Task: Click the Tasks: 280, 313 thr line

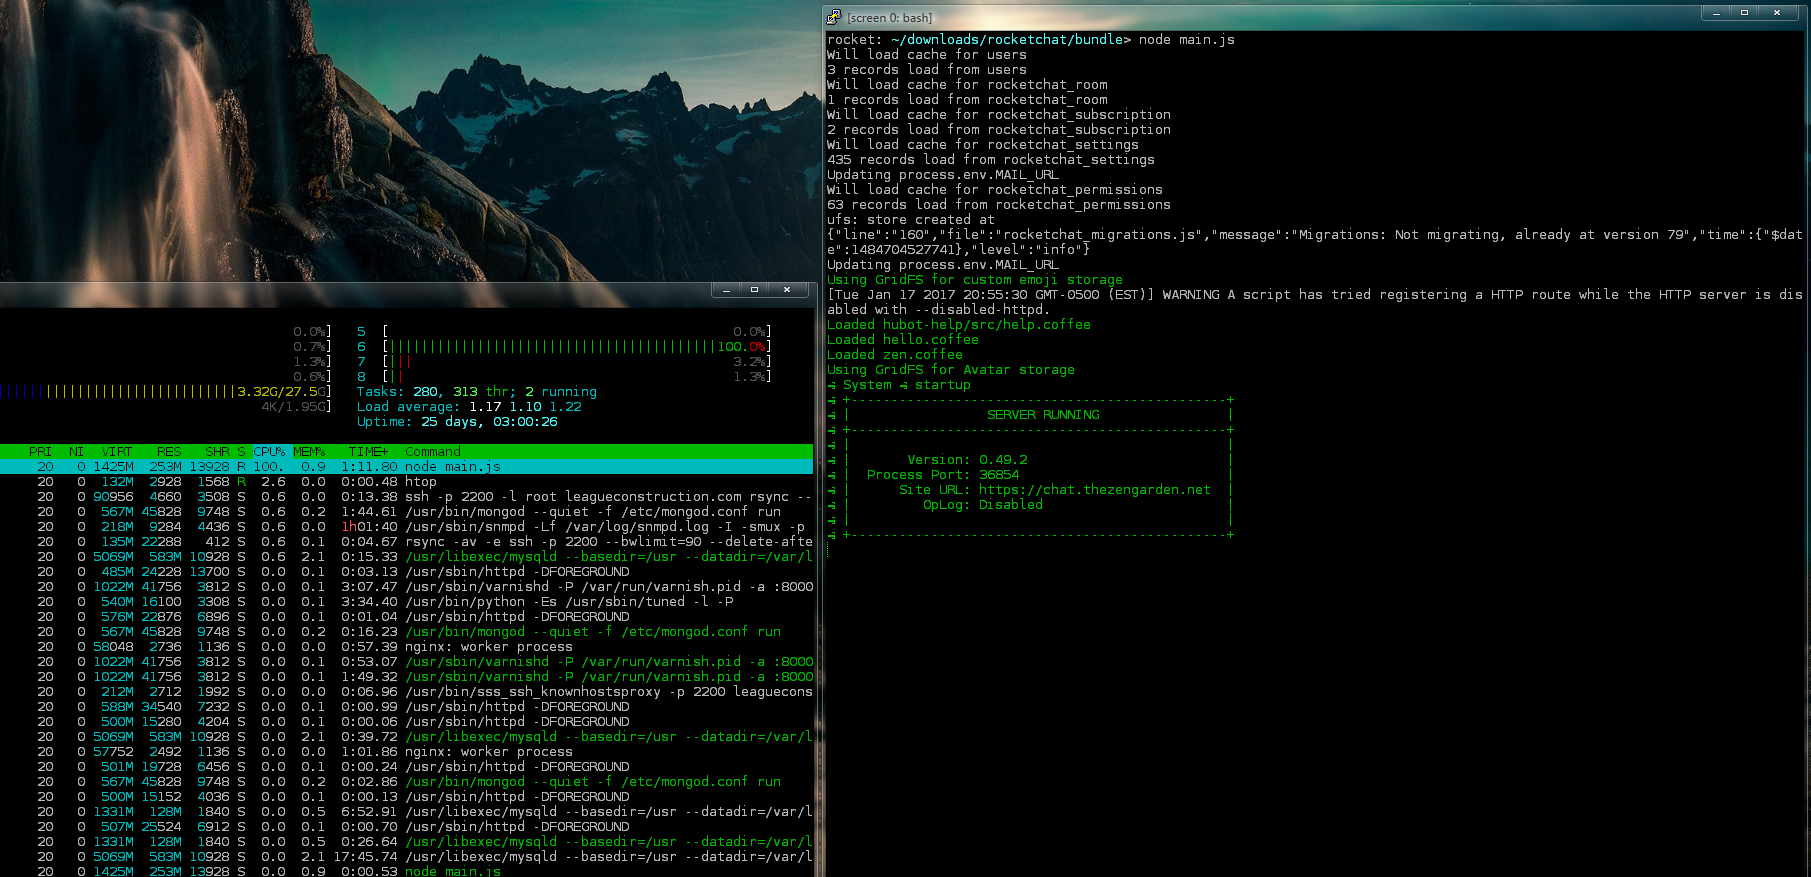Action: (x=476, y=392)
